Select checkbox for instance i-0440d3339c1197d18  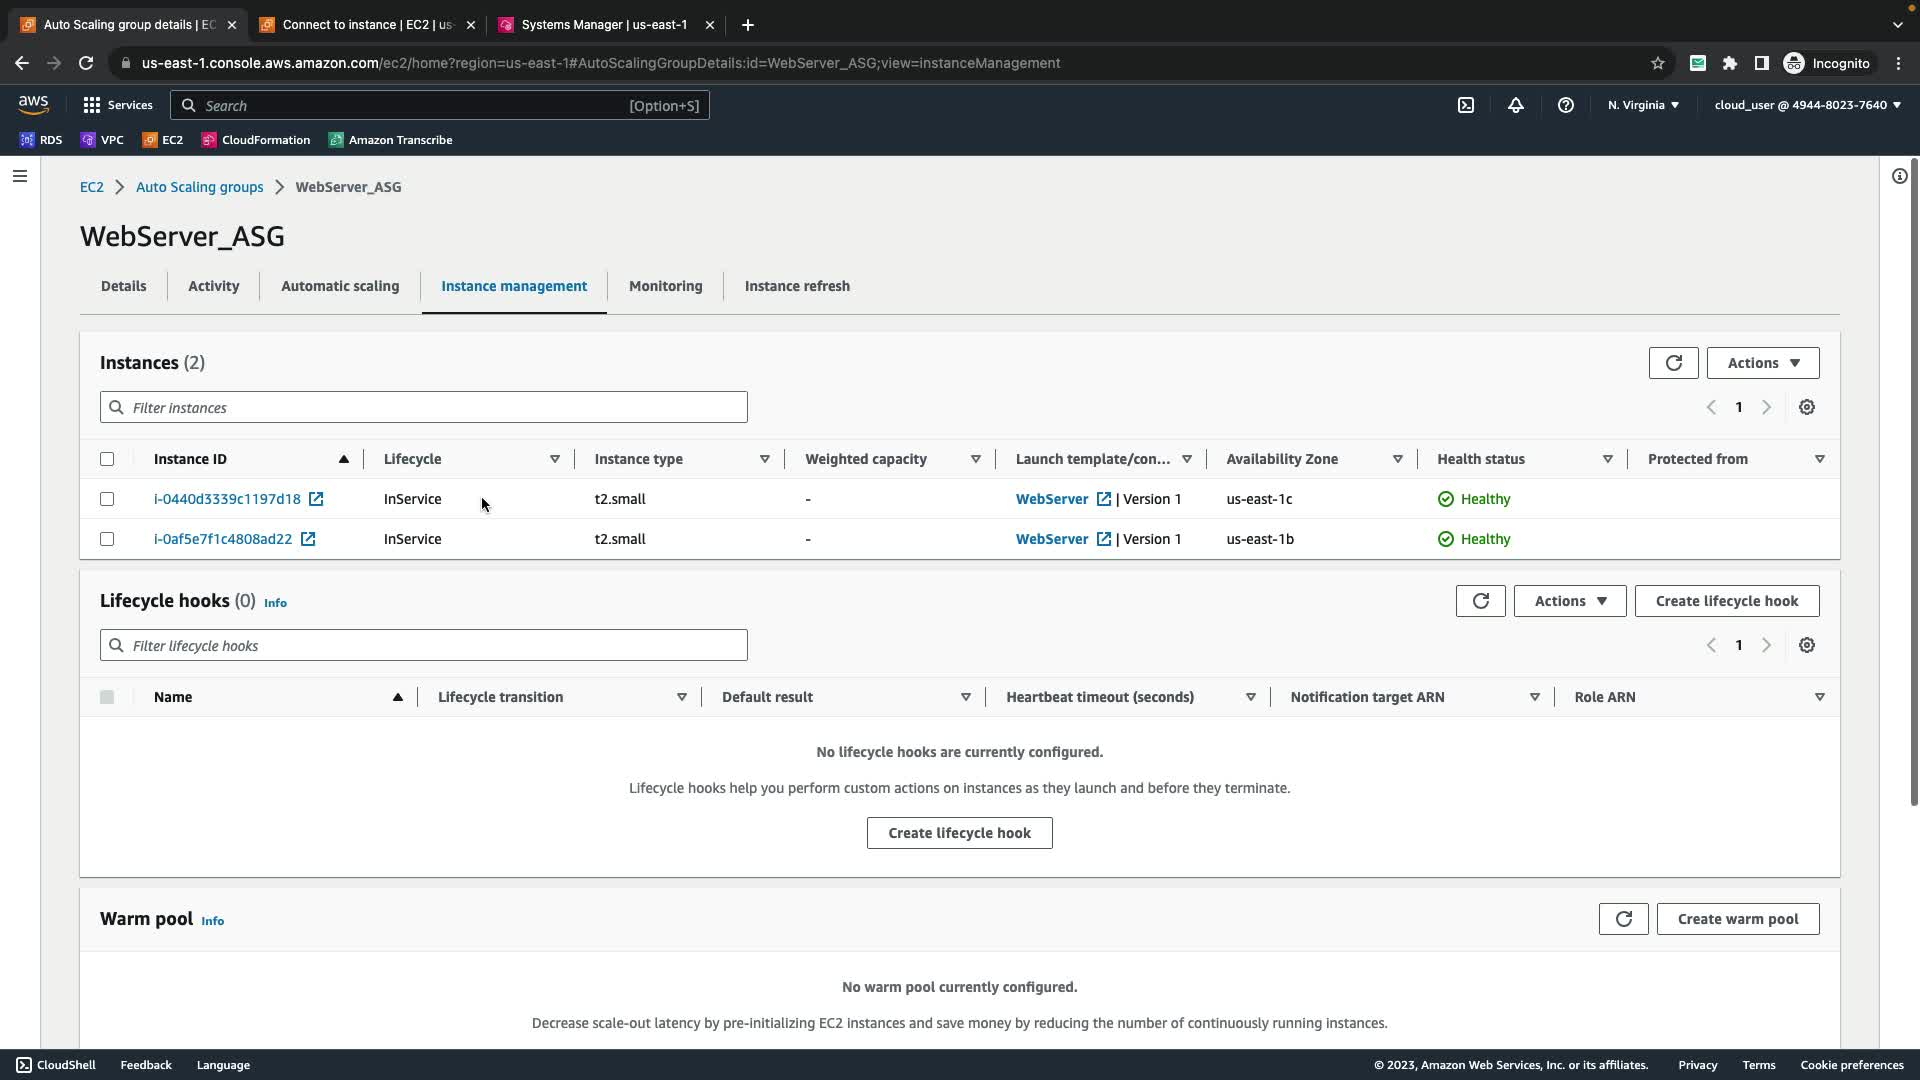tap(107, 499)
